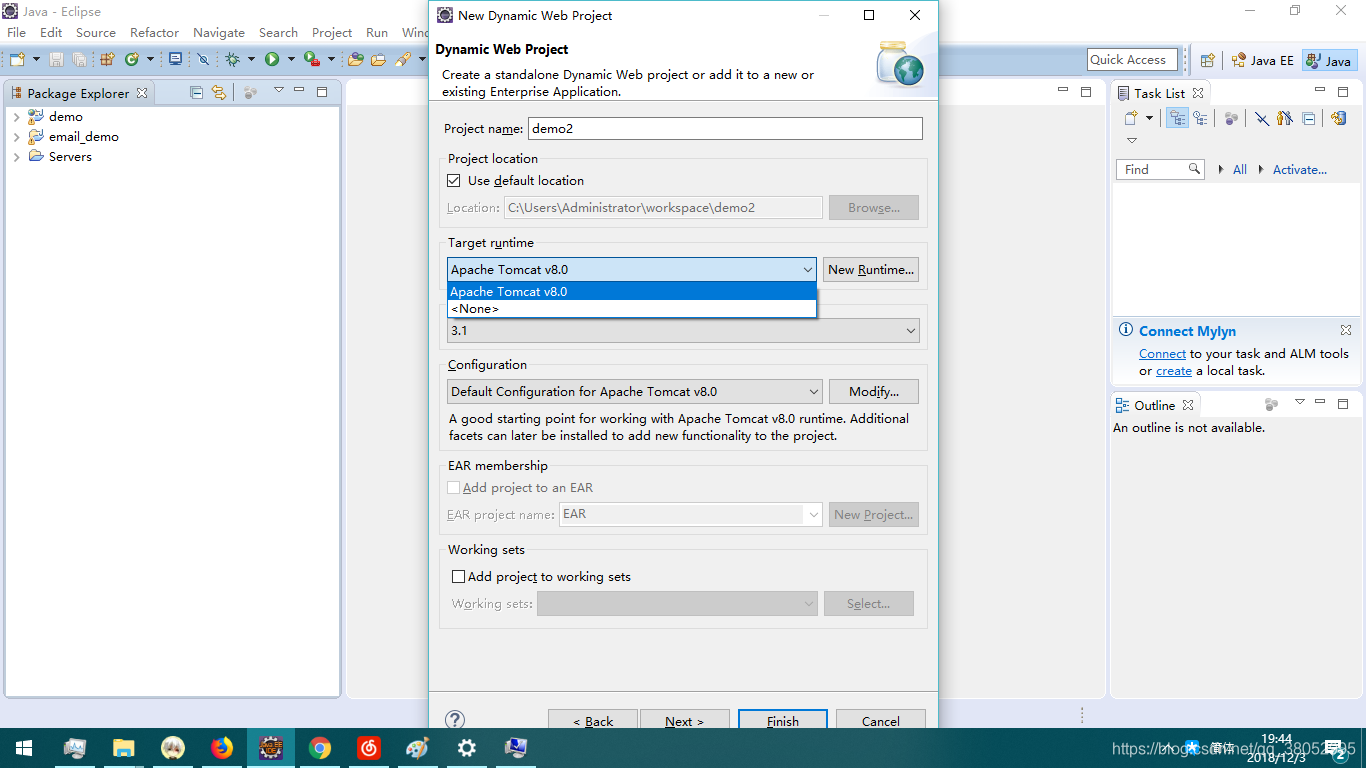
Task: Click the create local task link
Action: coord(1174,370)
